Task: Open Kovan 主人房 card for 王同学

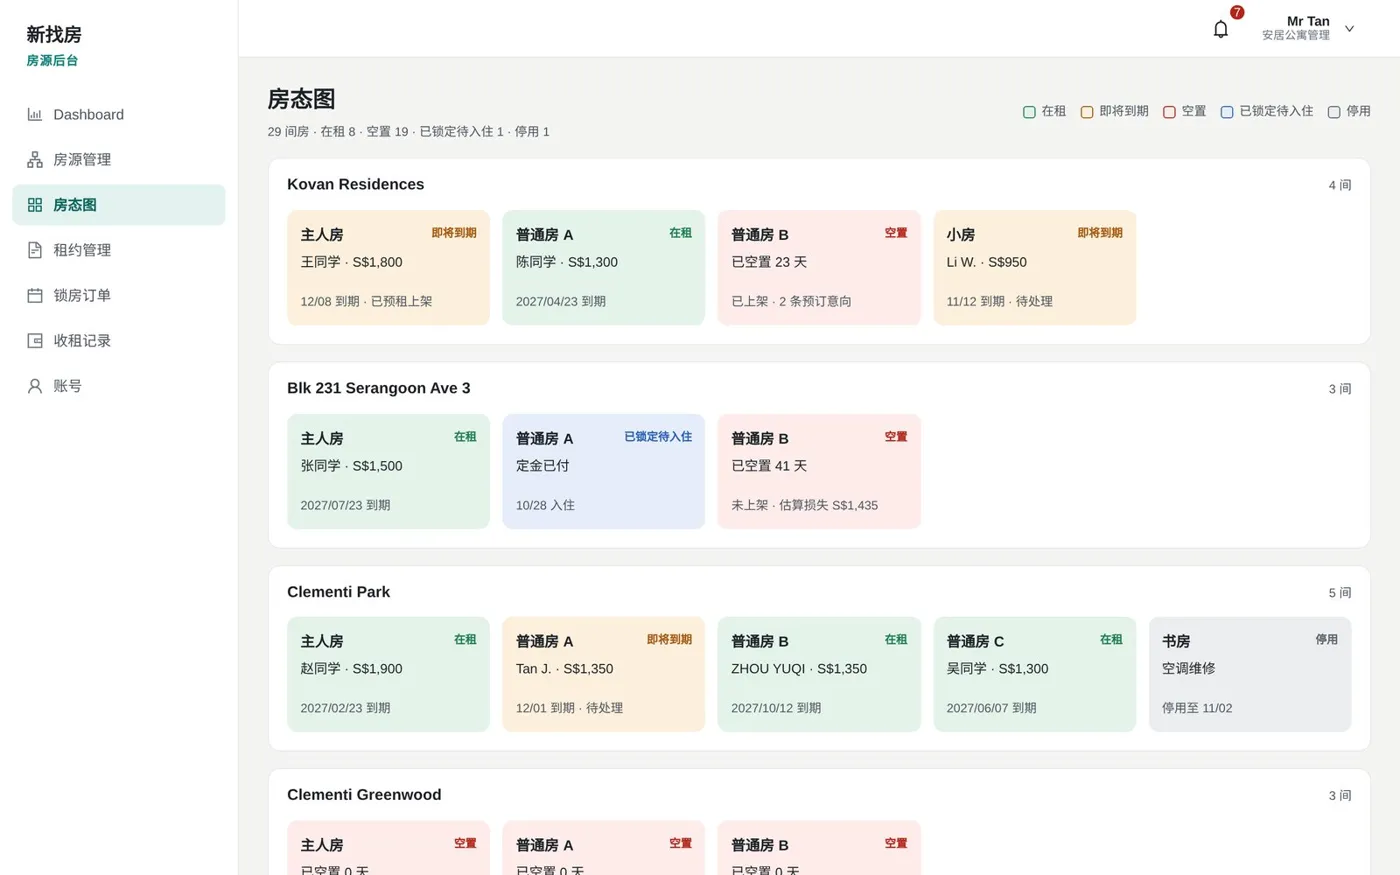Action: point(388,267)
